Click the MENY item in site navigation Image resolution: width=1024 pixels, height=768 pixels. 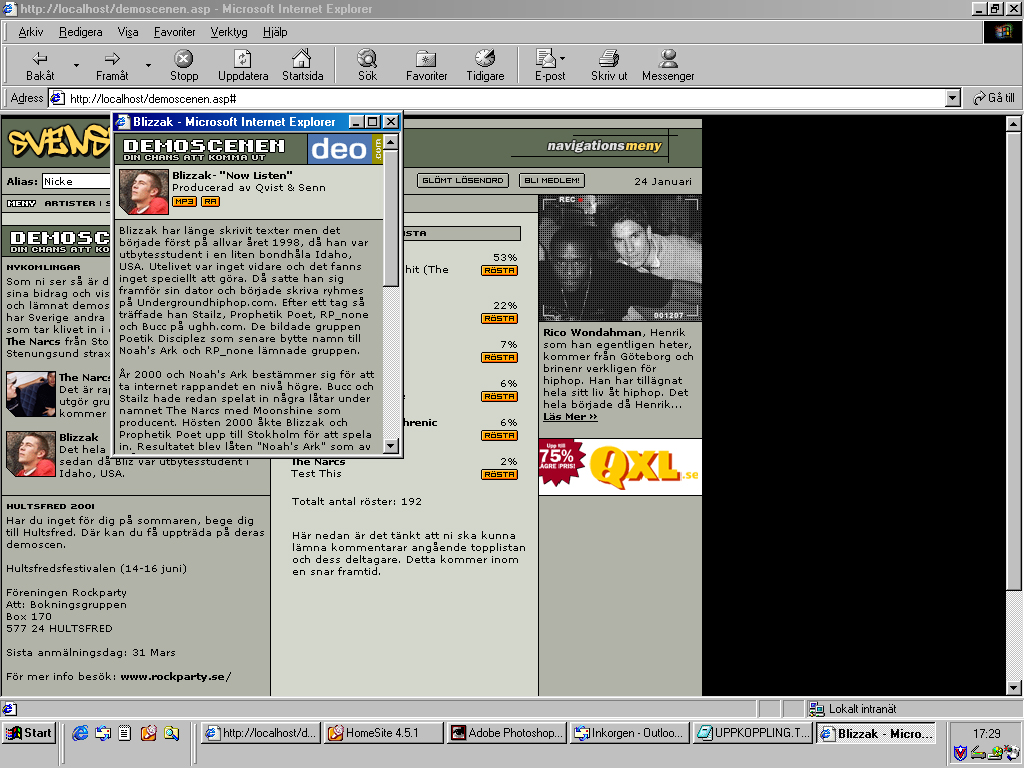point(22,204)
